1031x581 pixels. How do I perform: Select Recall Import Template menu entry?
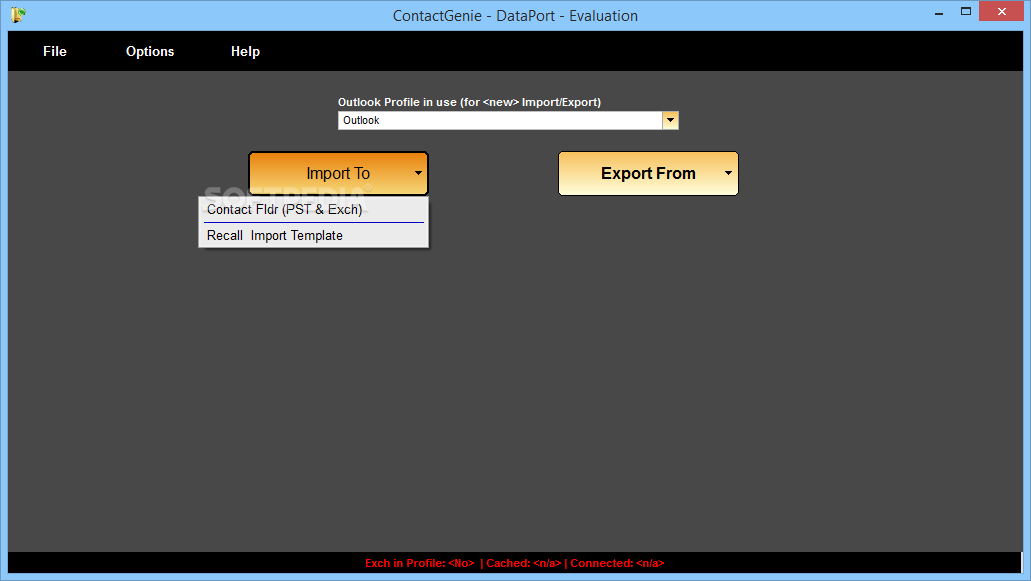(314, 235)
